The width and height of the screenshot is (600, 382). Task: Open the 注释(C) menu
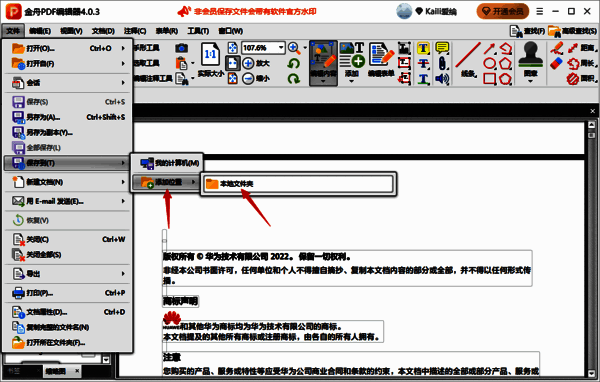click(x=135, y=31)
